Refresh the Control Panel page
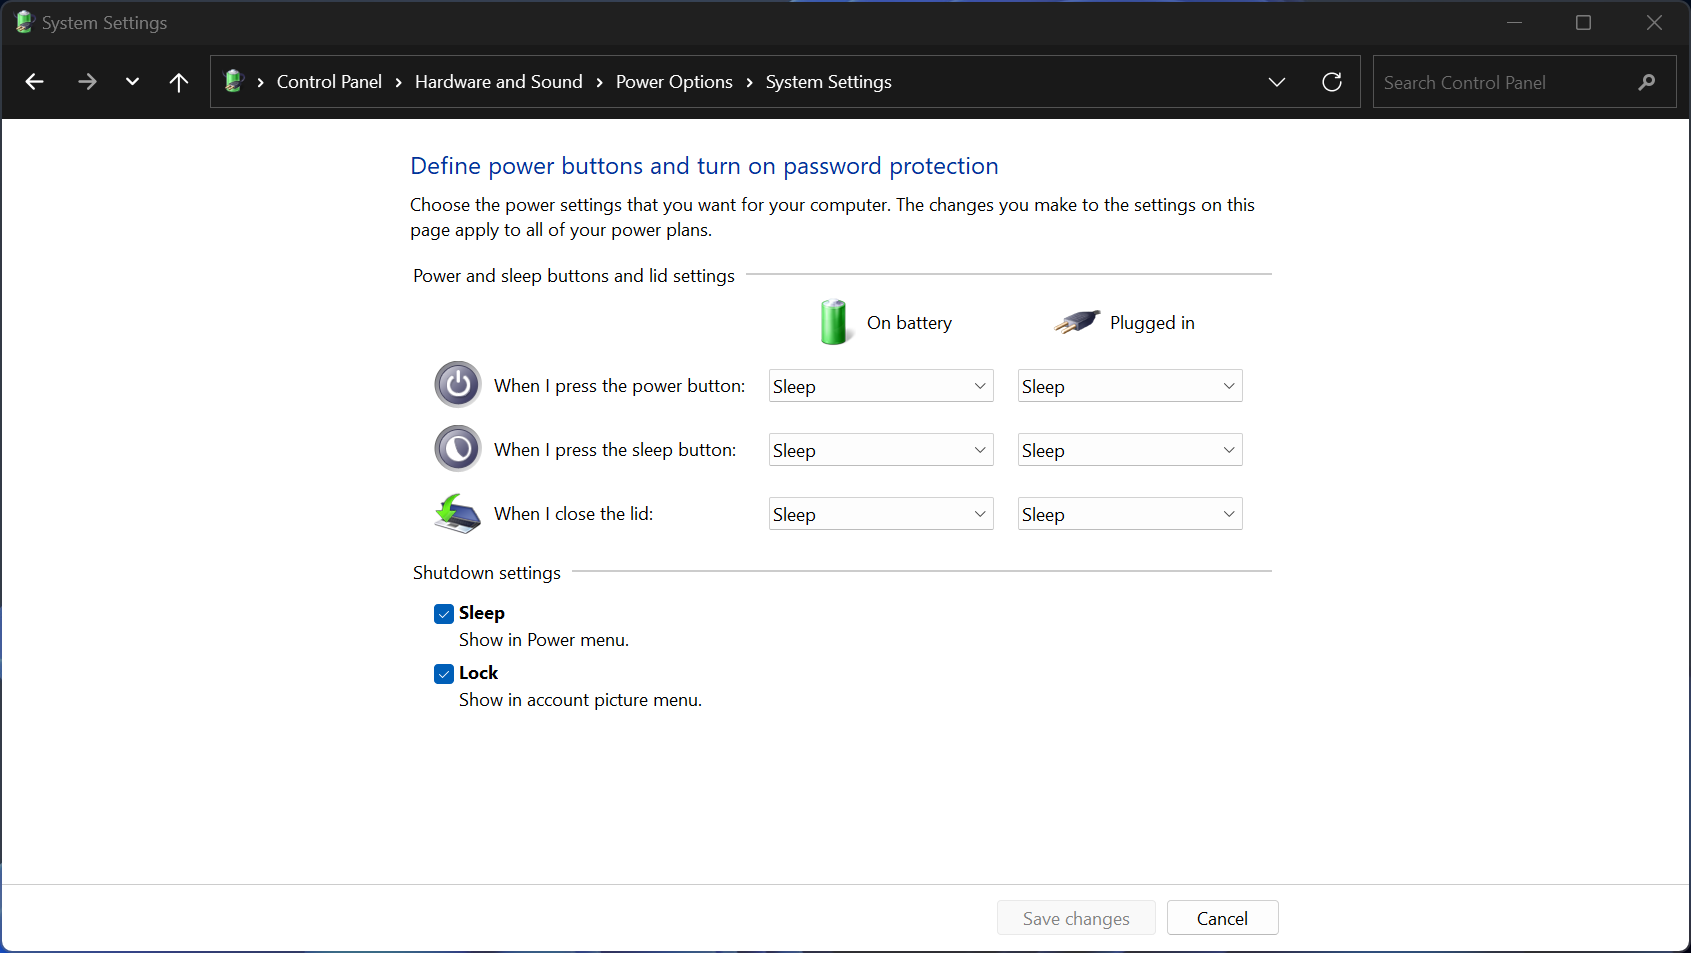The width and height of the screenshot is (1691, 953). point(1331,82)
